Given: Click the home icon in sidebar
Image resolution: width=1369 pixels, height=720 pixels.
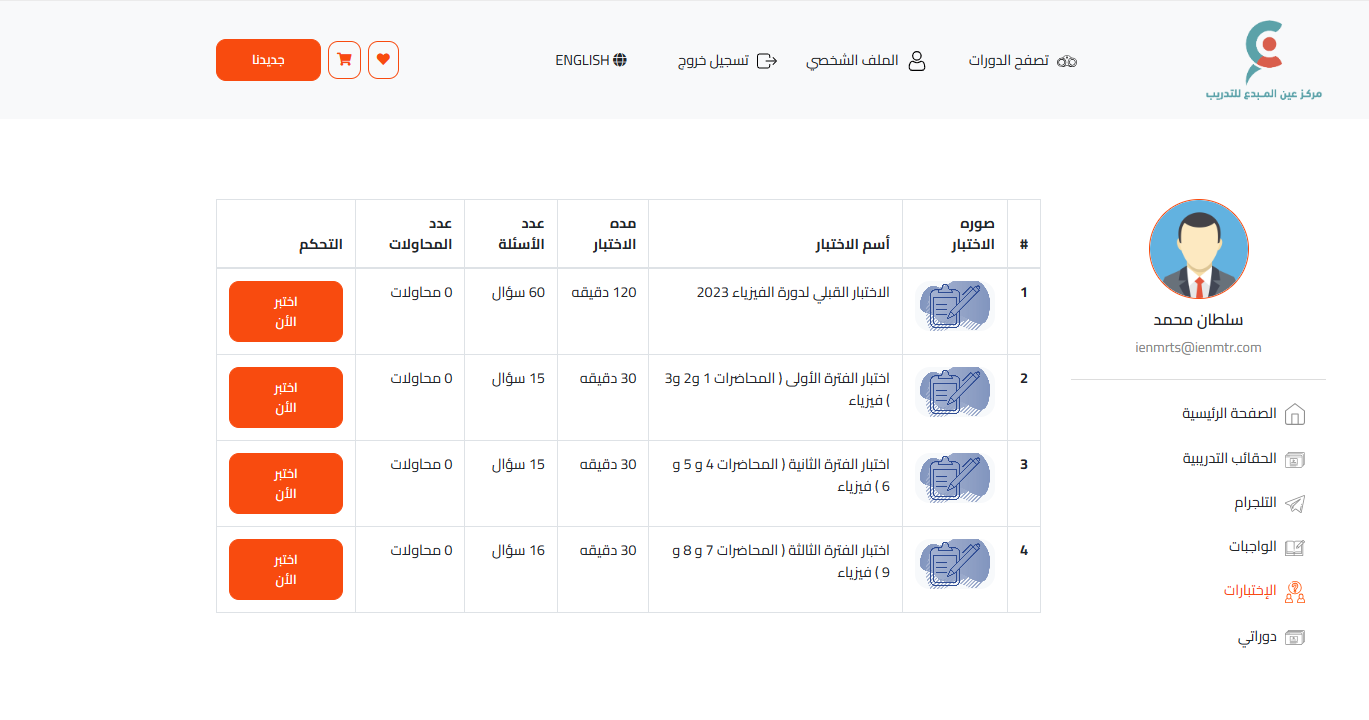Looking at the screenshot, I should click(x=1294, y=414).
